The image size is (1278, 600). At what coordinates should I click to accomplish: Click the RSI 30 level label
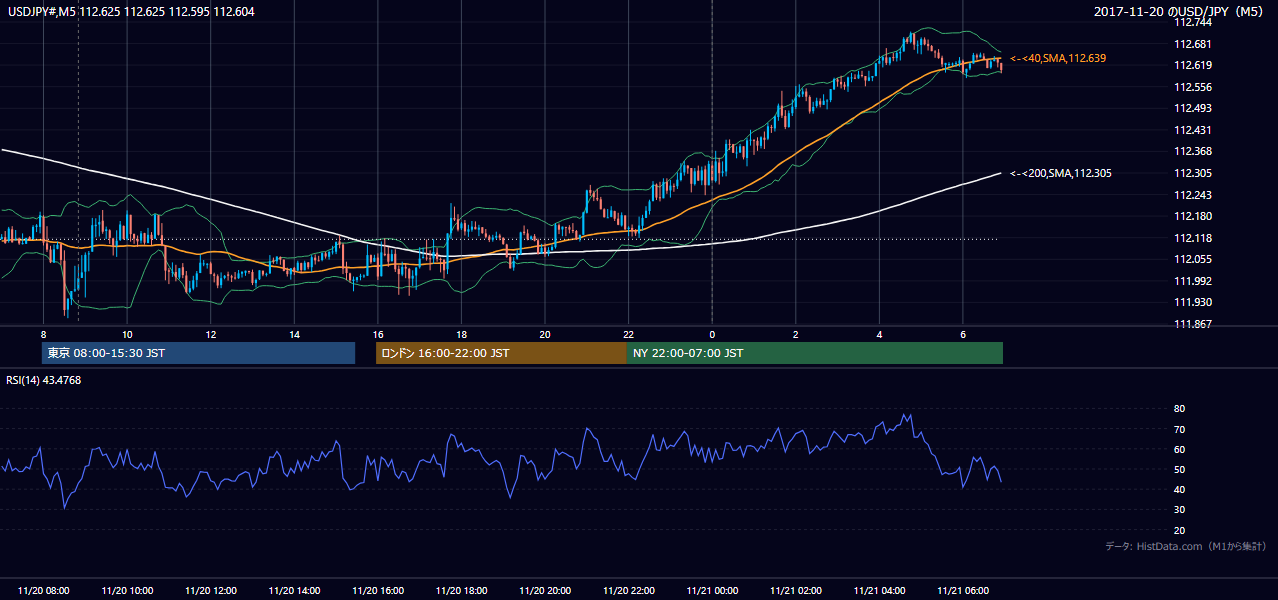pyautogui.click(x=1179, y=510)
